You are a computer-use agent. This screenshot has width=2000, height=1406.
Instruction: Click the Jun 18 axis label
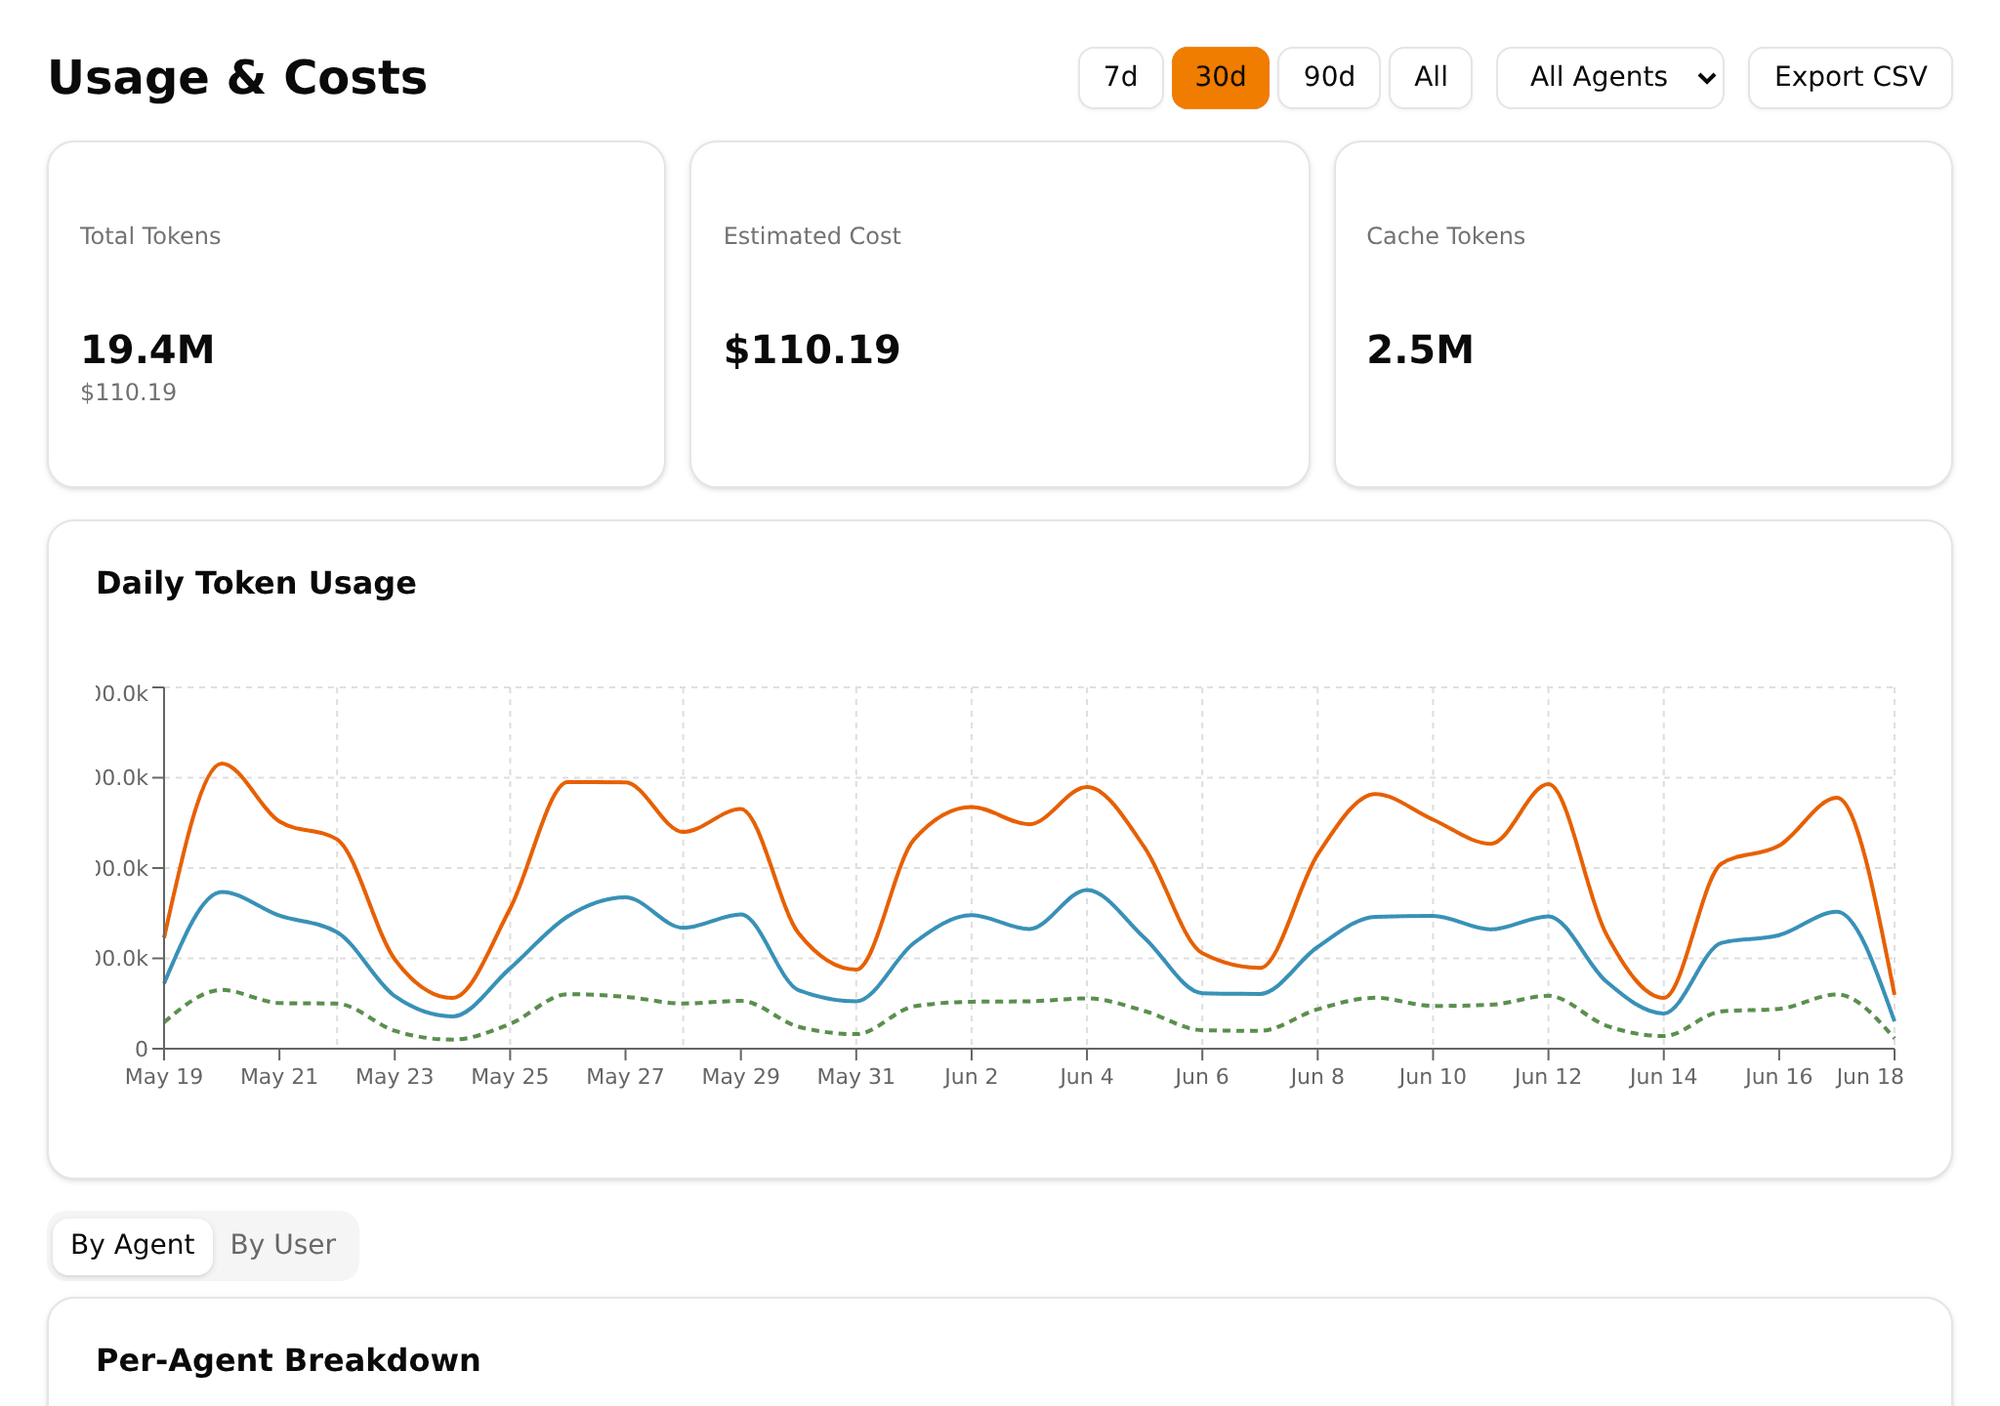1869,1077
